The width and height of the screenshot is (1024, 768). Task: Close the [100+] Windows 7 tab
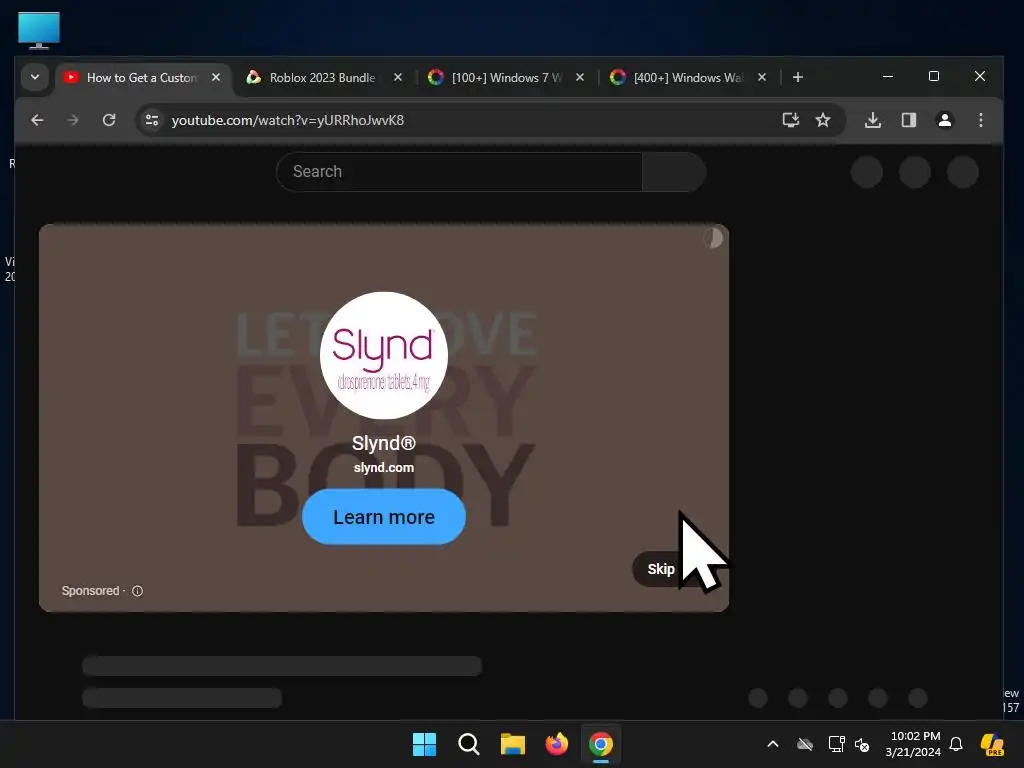pyautogui.click(x=579, y=78)
